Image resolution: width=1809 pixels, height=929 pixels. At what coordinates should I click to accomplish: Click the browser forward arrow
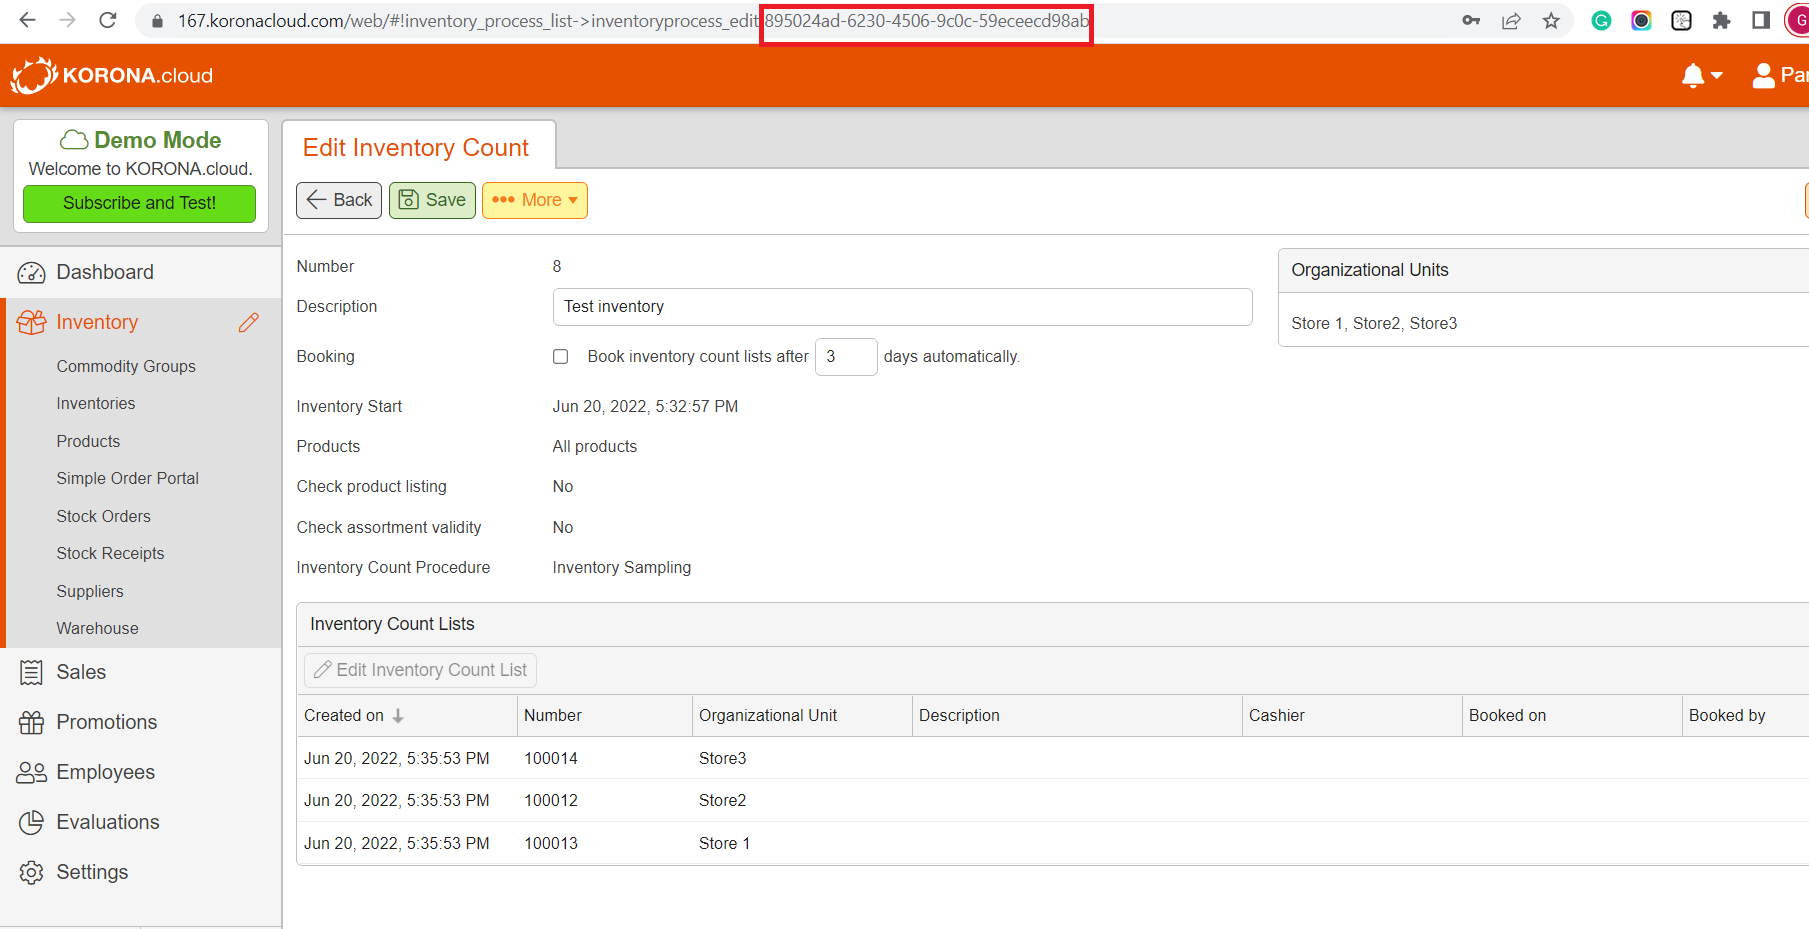point(67,20)
